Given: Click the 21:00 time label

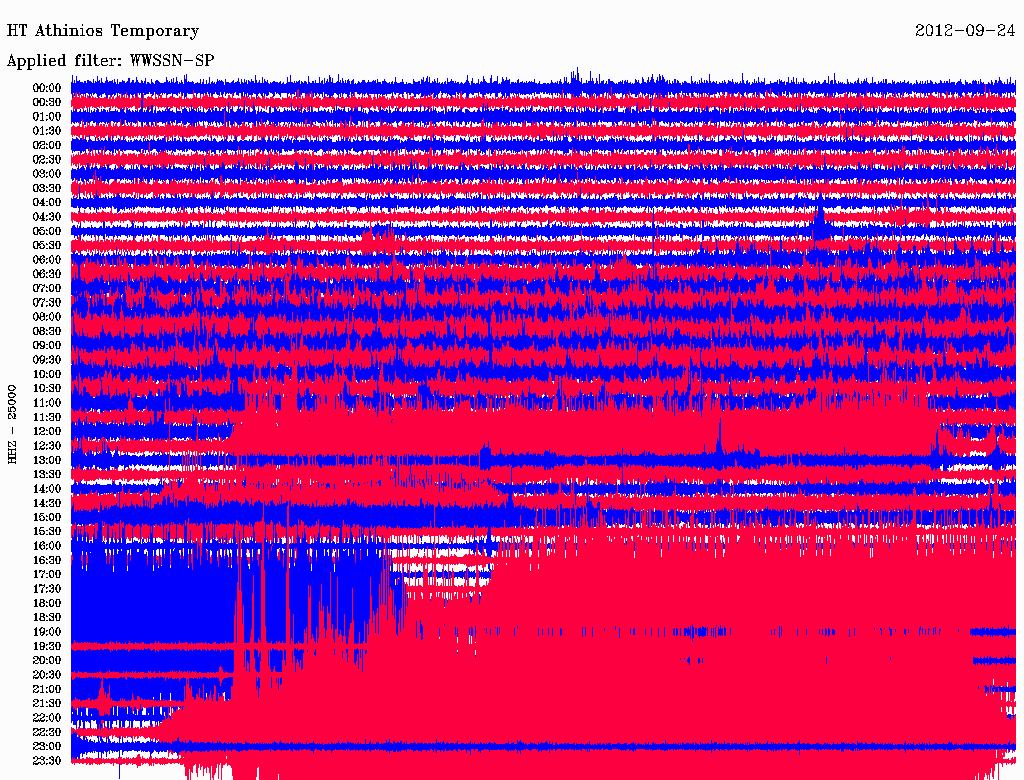Looking at the screenshot, I should coord(47,689).
